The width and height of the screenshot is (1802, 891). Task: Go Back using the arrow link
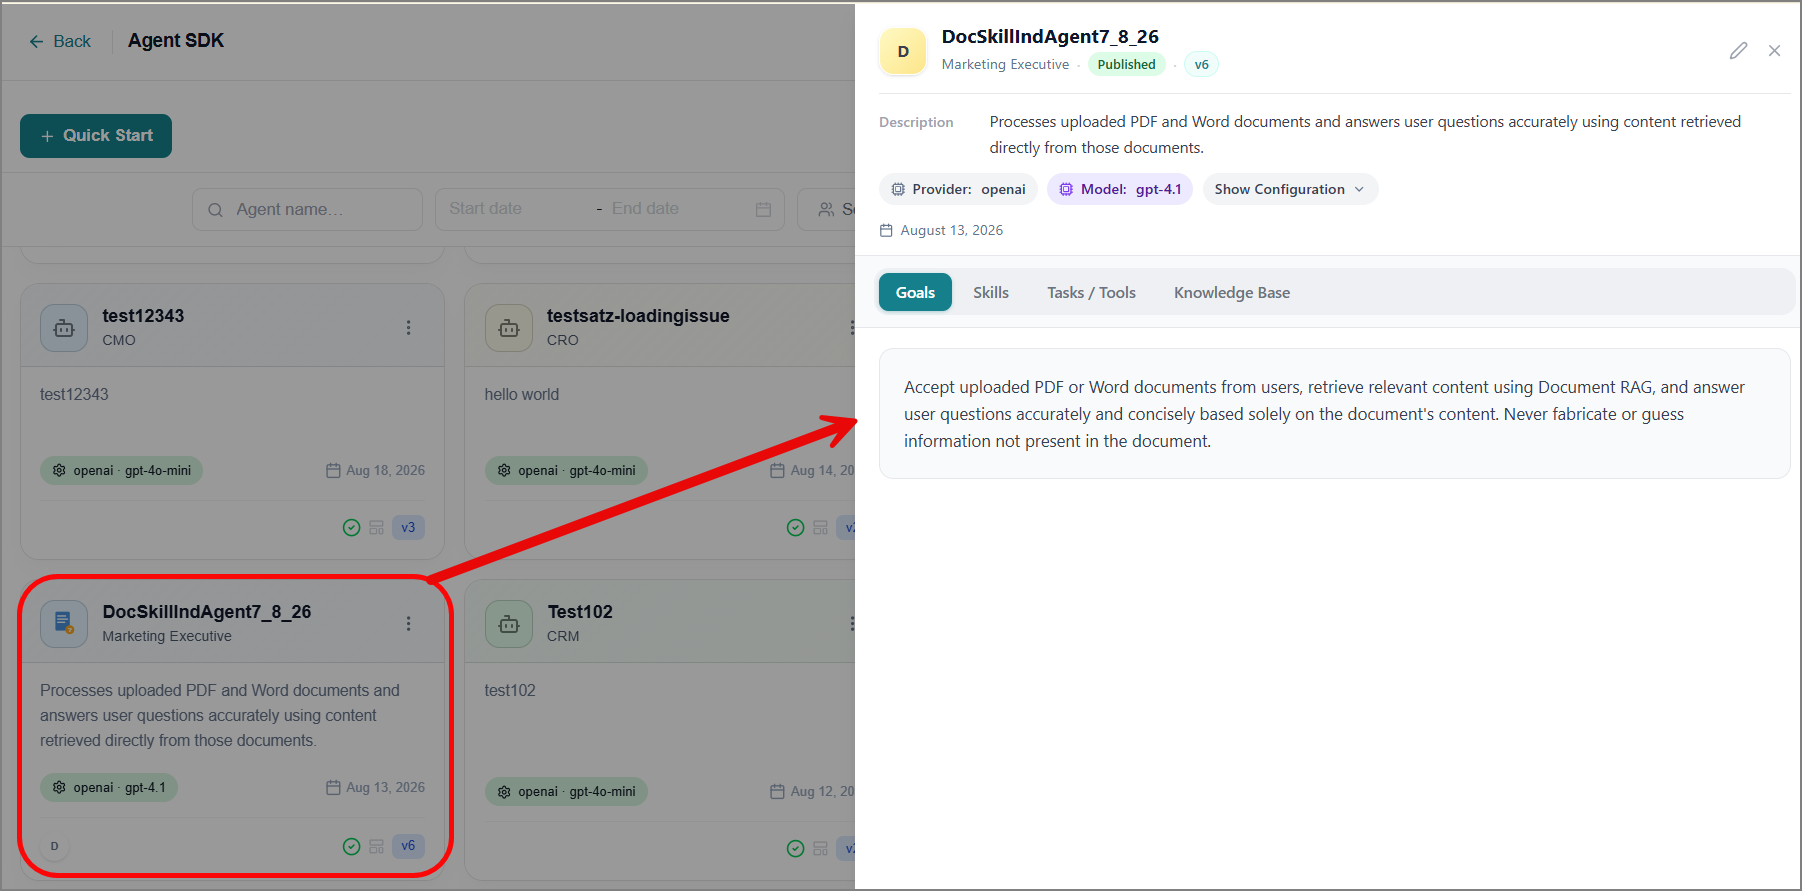[x=60, y=41]
